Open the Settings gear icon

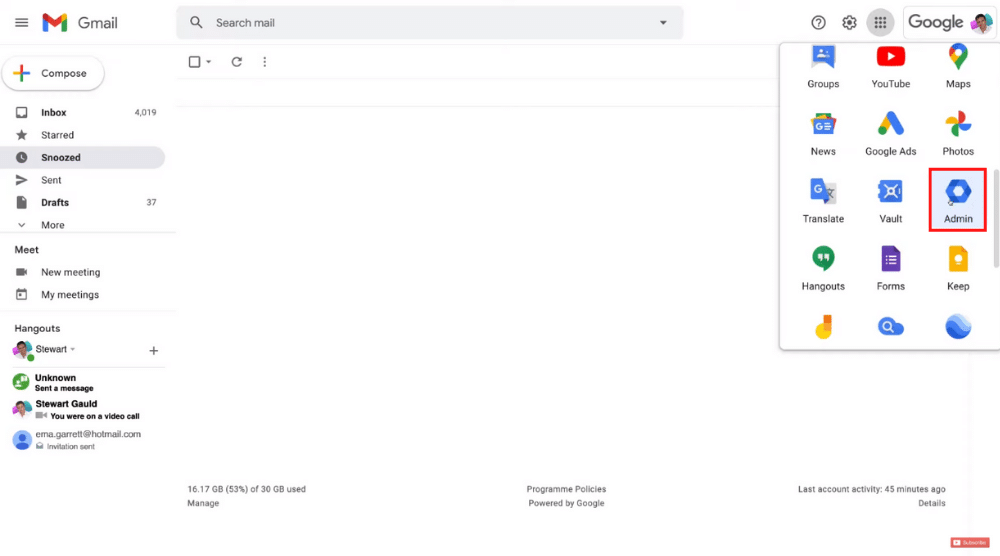click(849, 23)
